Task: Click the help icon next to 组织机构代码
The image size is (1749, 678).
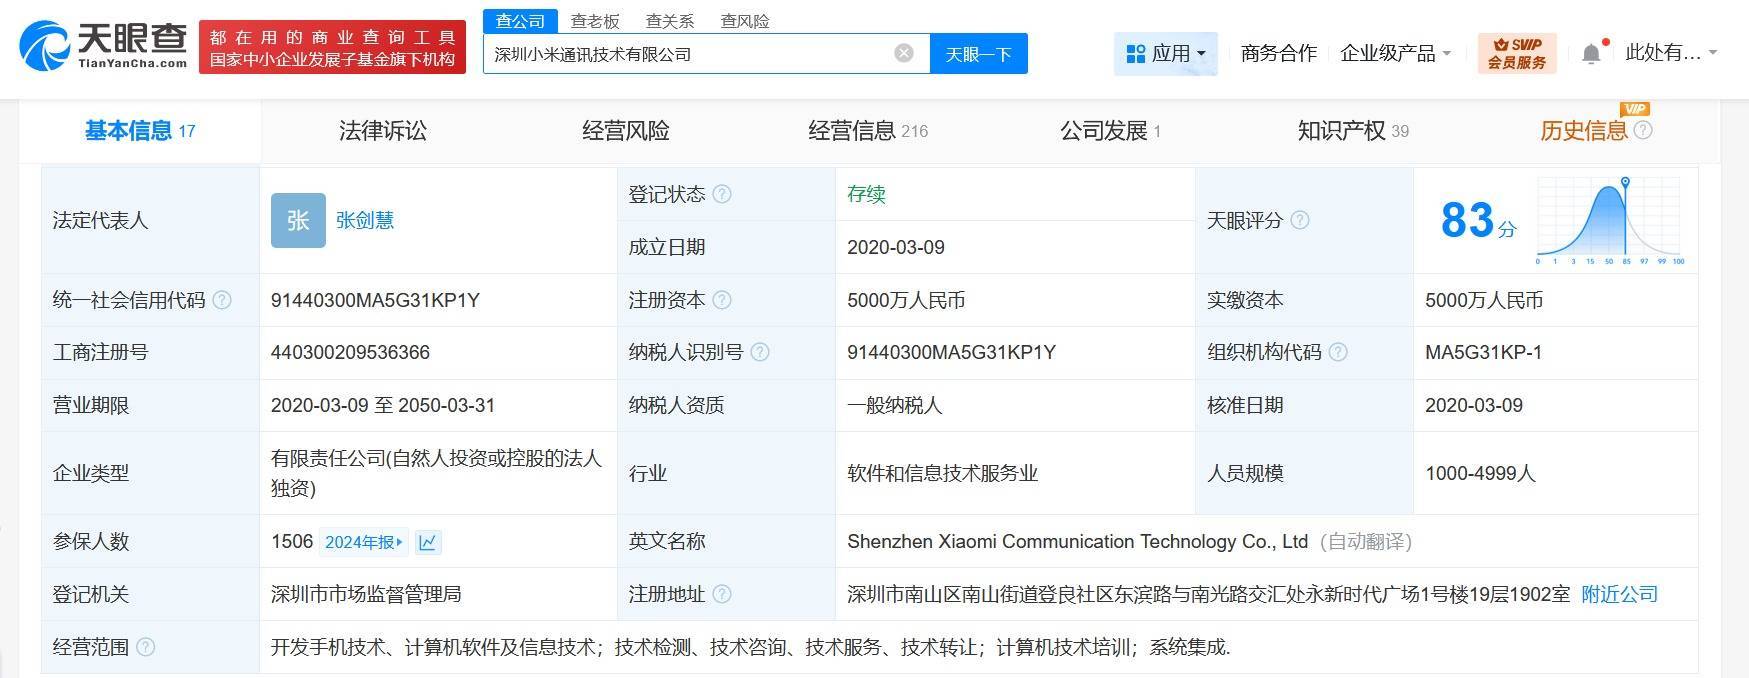Action: (1338, 352)
